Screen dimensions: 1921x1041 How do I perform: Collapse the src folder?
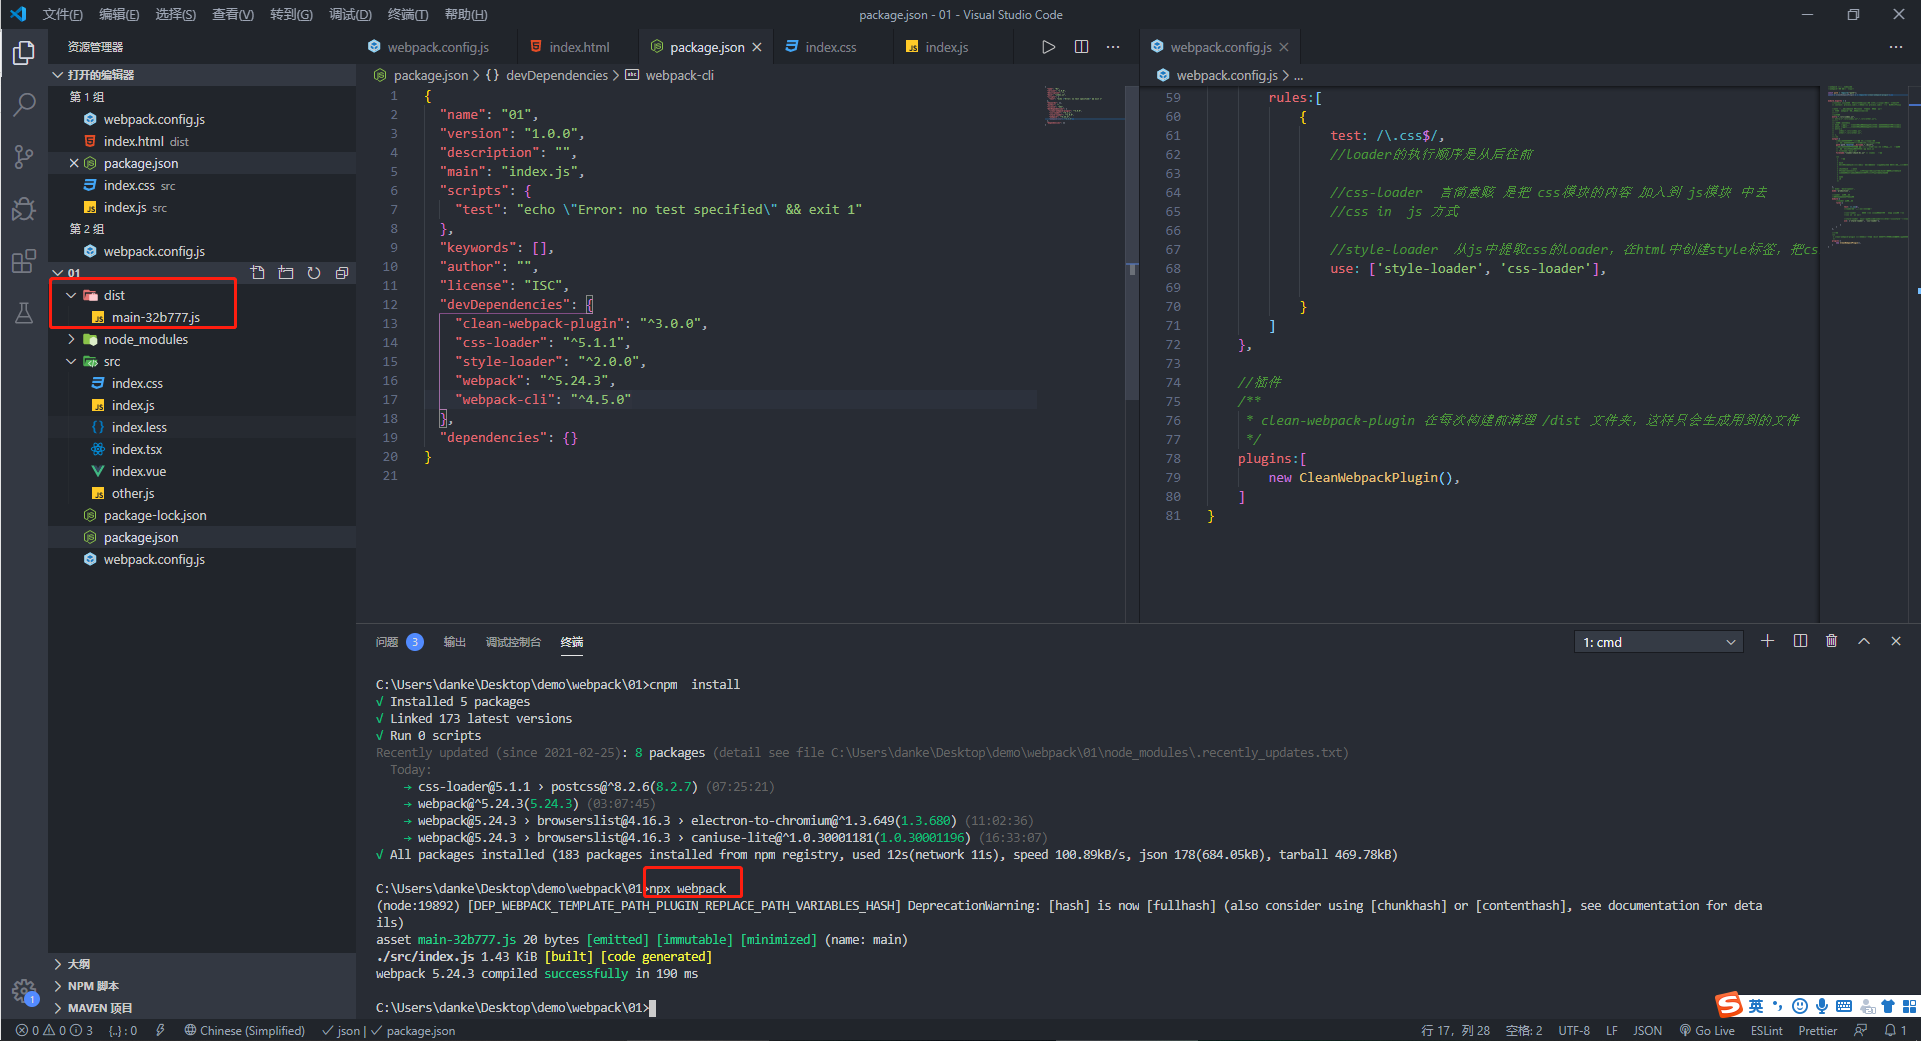point(71,361)
